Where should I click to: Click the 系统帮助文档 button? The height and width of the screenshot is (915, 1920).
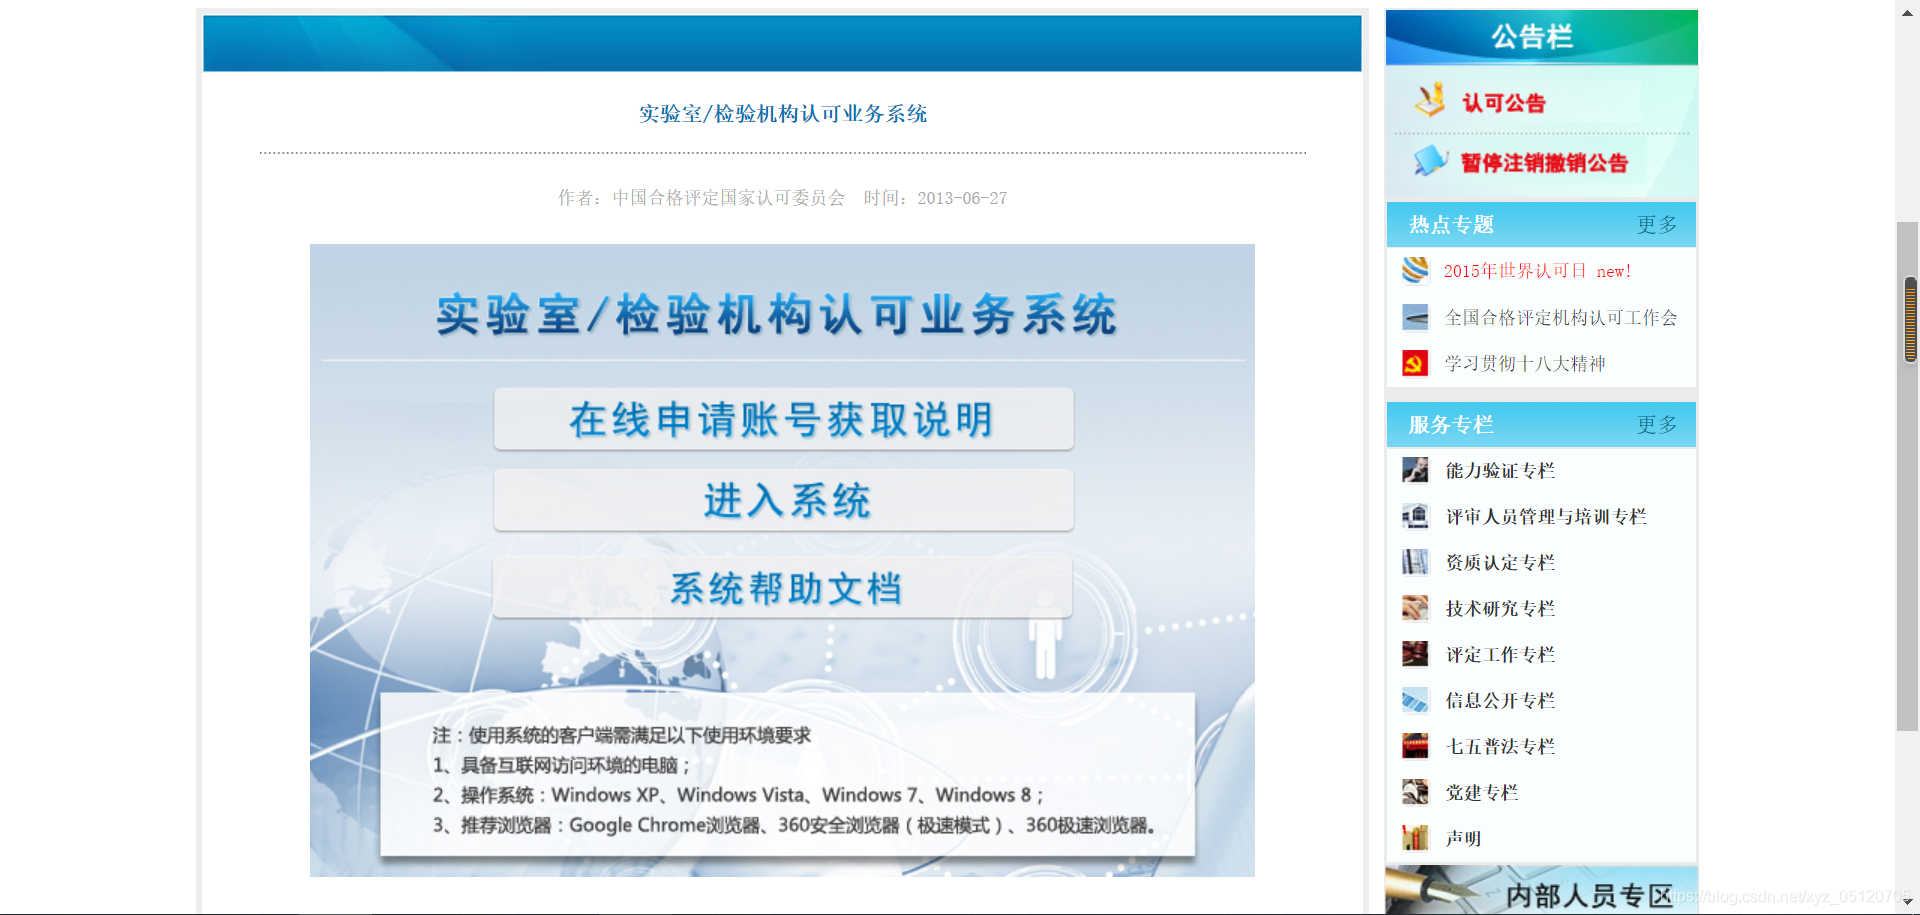[783, 588]
